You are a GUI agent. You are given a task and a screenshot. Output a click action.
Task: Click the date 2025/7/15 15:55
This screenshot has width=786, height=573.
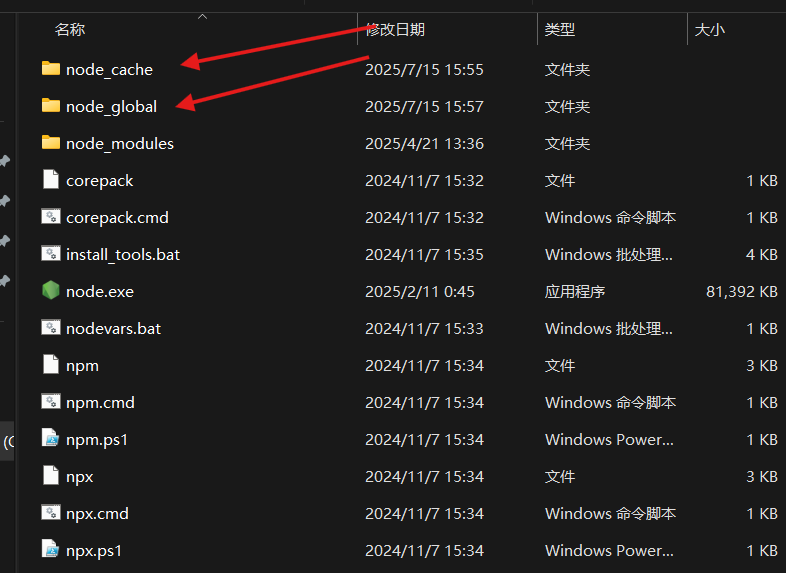(424, 69)
